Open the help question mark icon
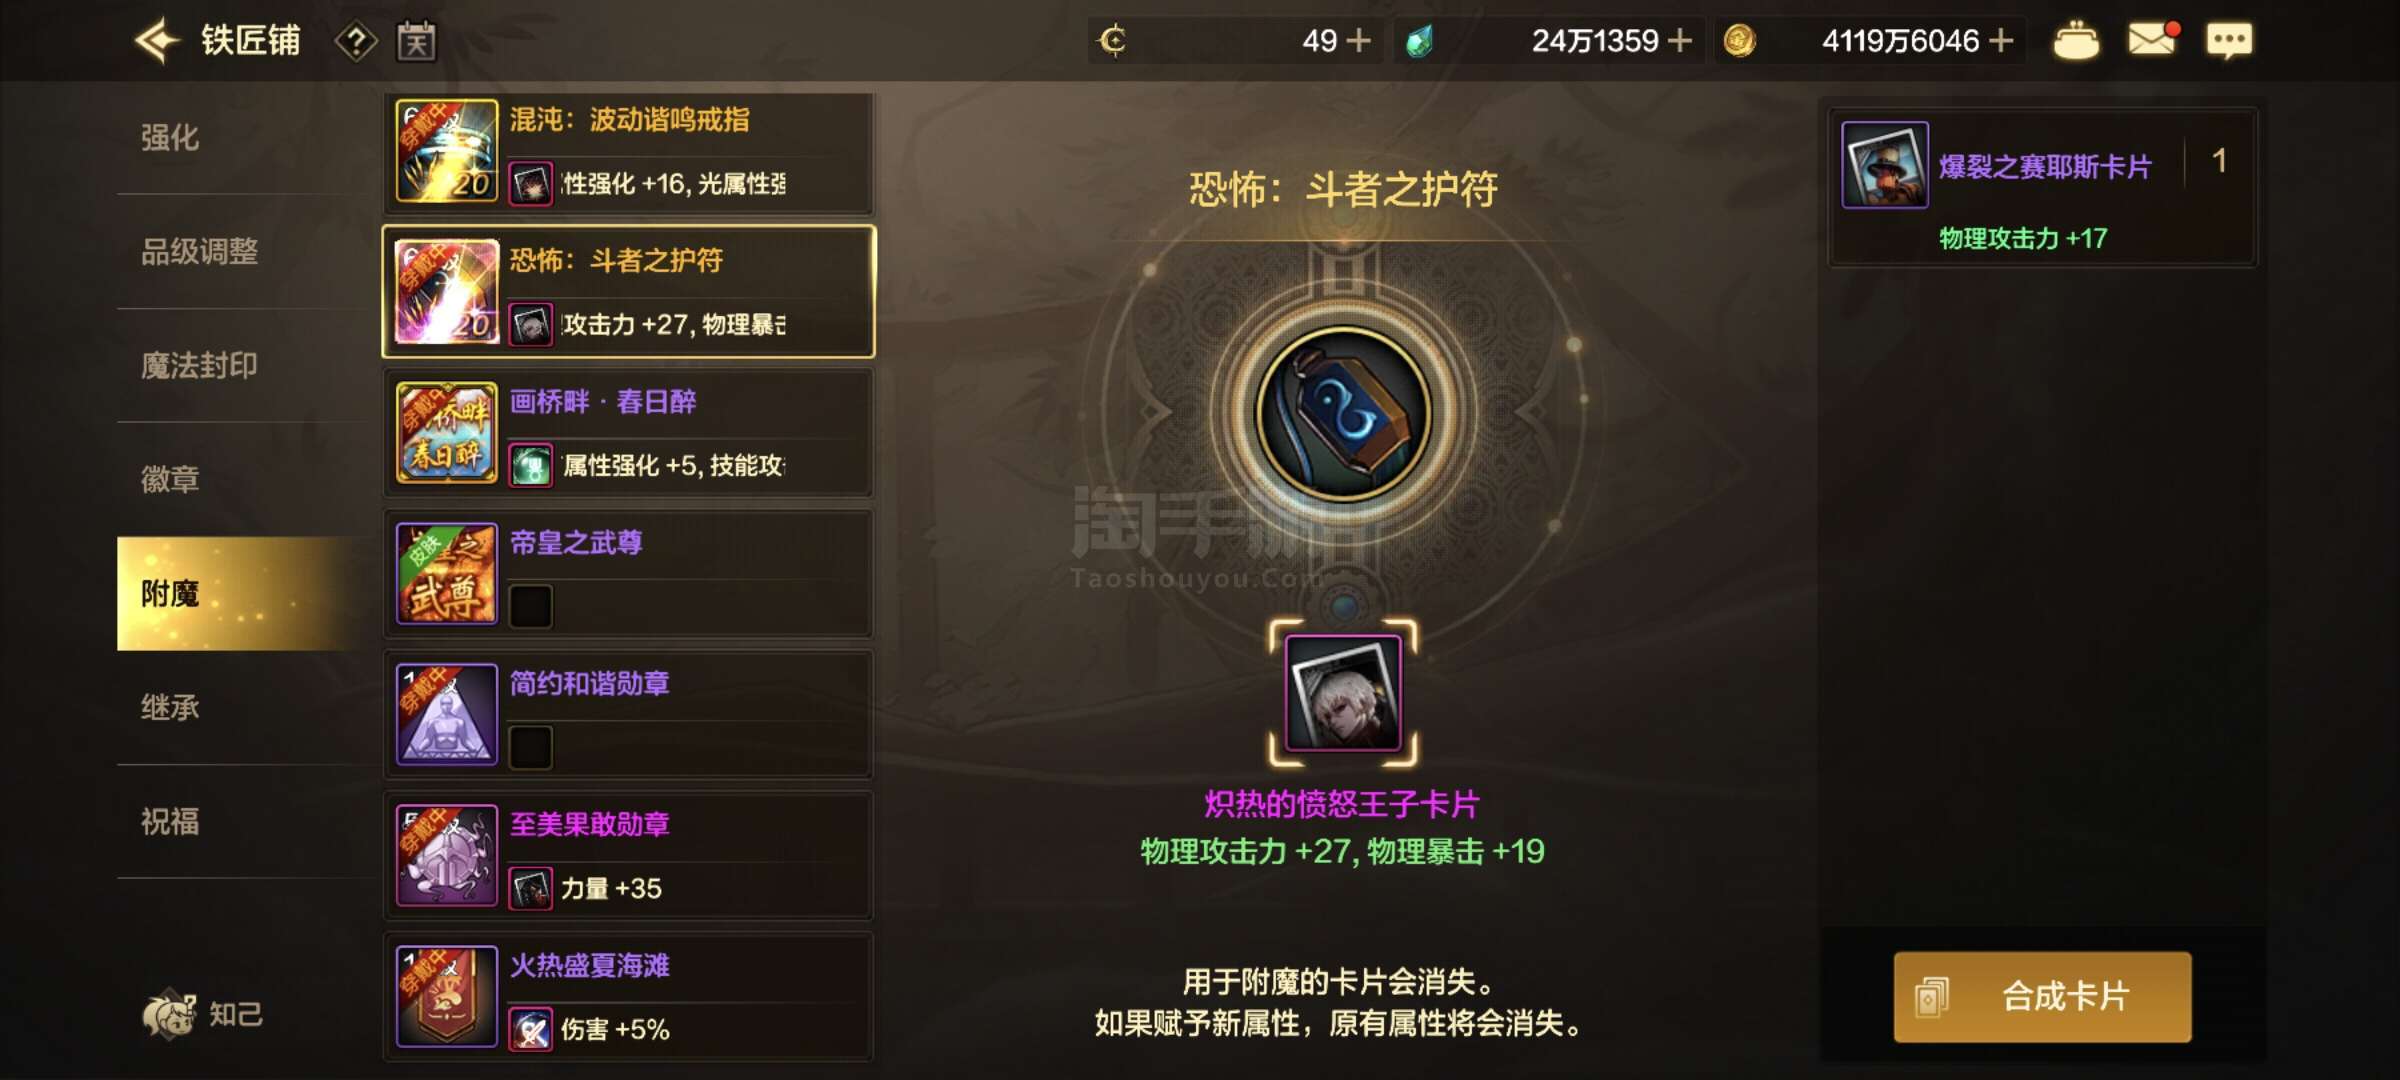 click(356, 42)
